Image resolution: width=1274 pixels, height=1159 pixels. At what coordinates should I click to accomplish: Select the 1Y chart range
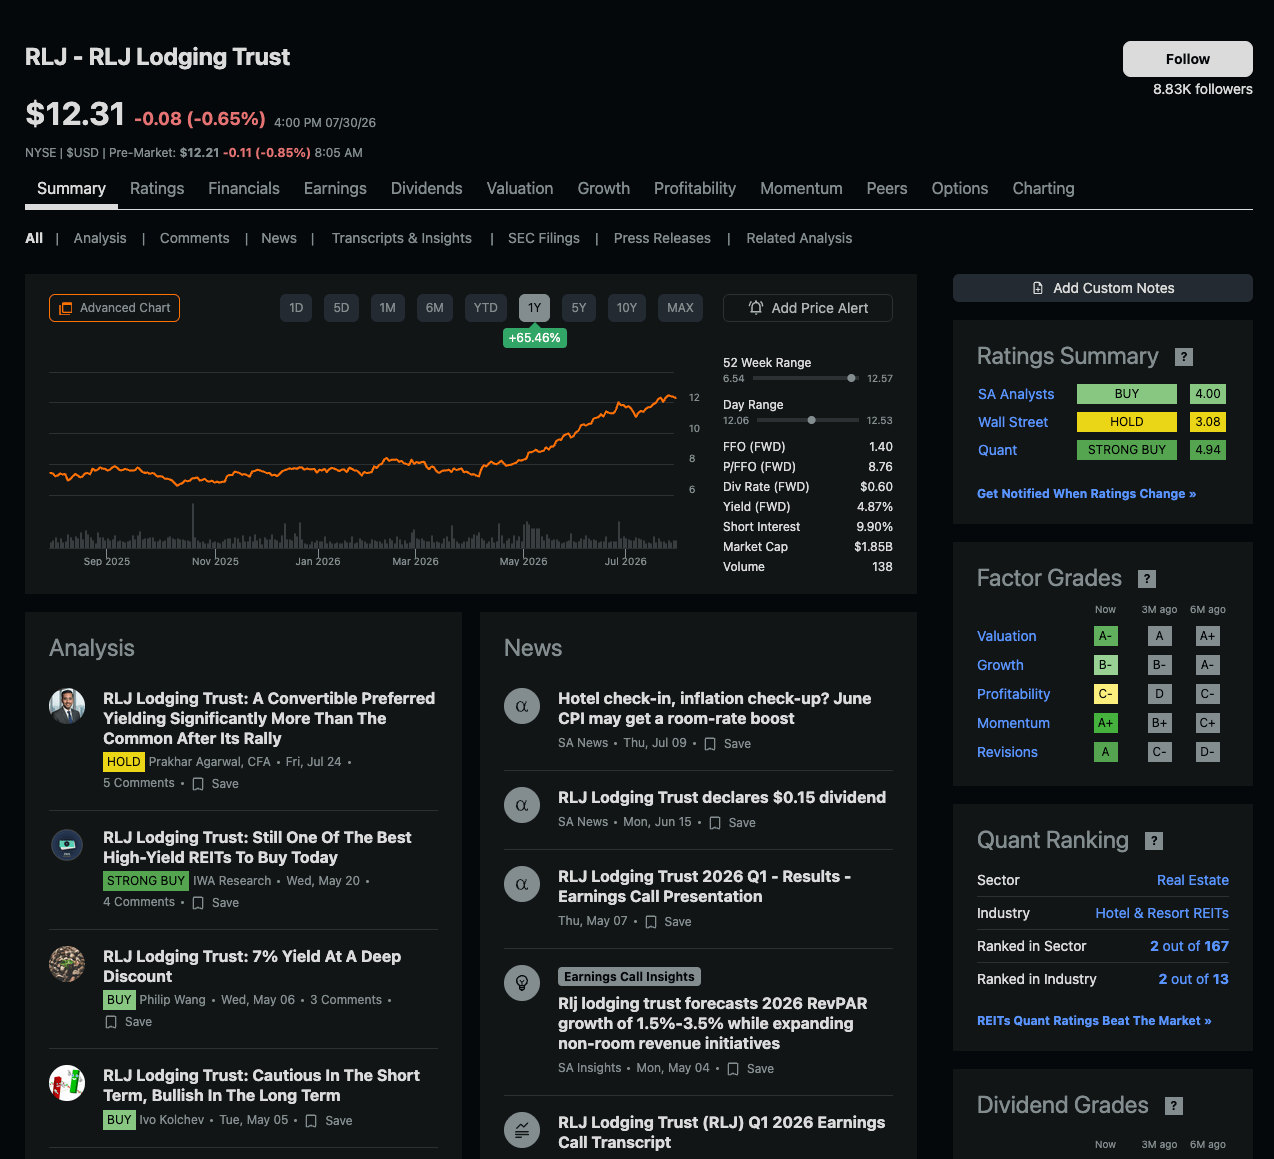coord(534,308)
